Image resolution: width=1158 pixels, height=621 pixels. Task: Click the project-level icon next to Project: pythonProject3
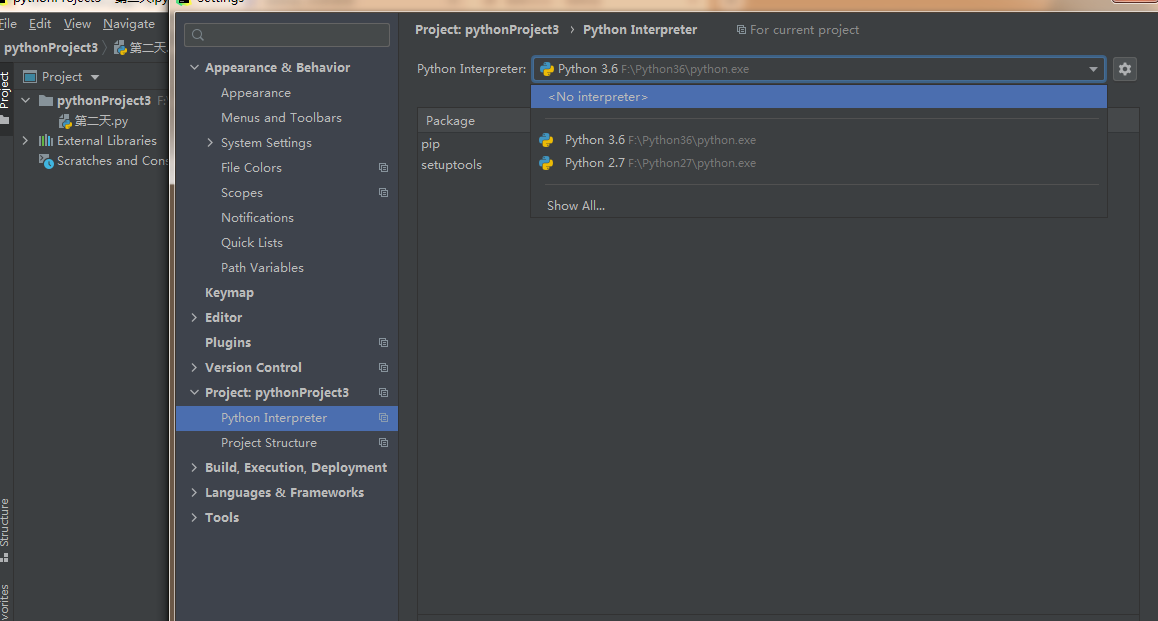pos(383,393)
